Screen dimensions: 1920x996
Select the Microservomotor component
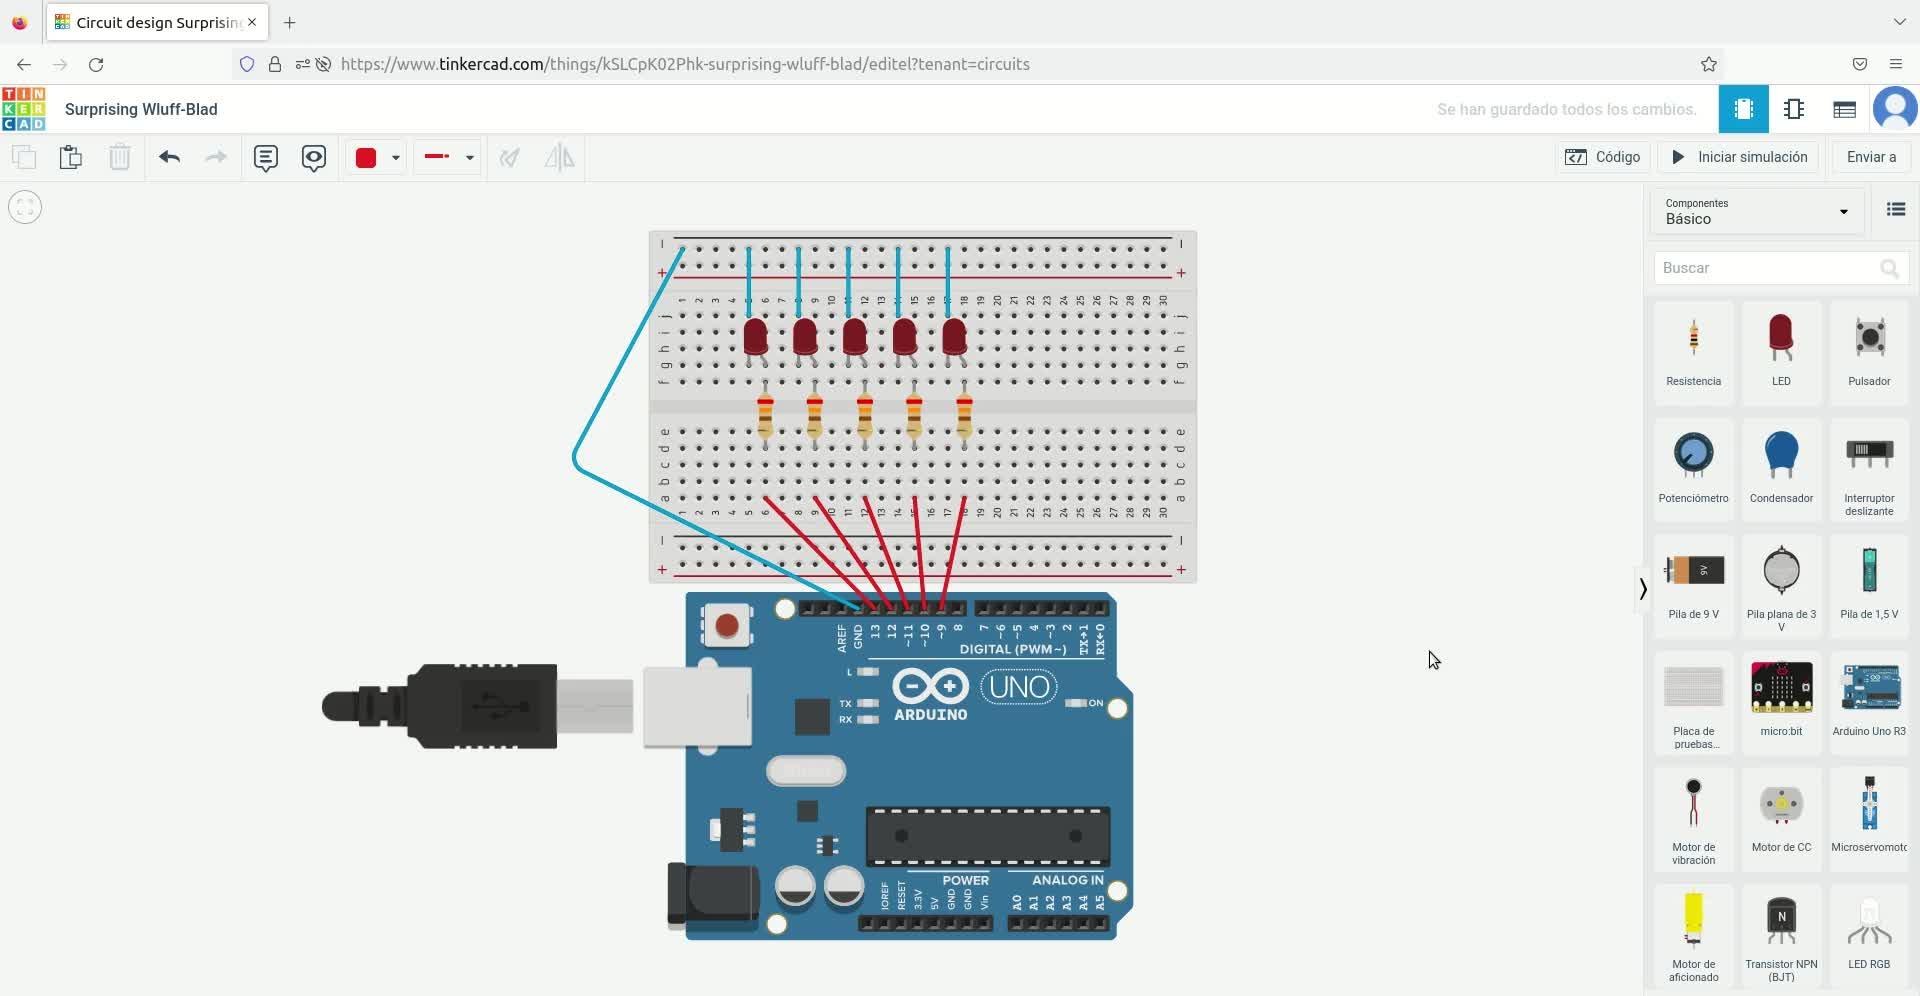(1869, 818)
